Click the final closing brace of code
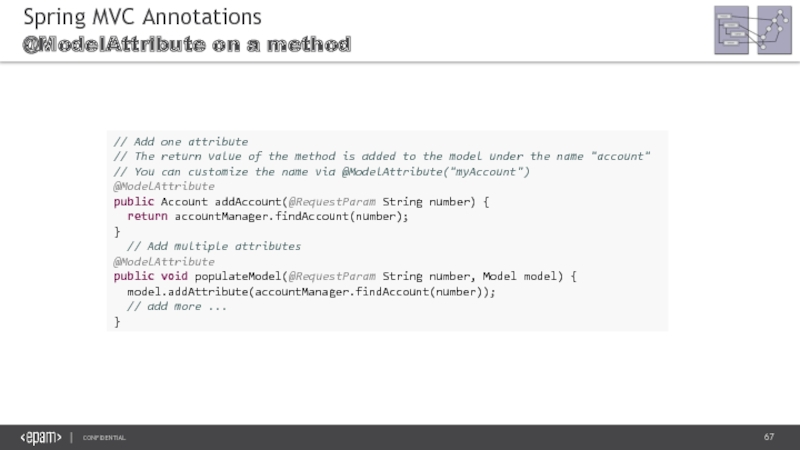 117,321
